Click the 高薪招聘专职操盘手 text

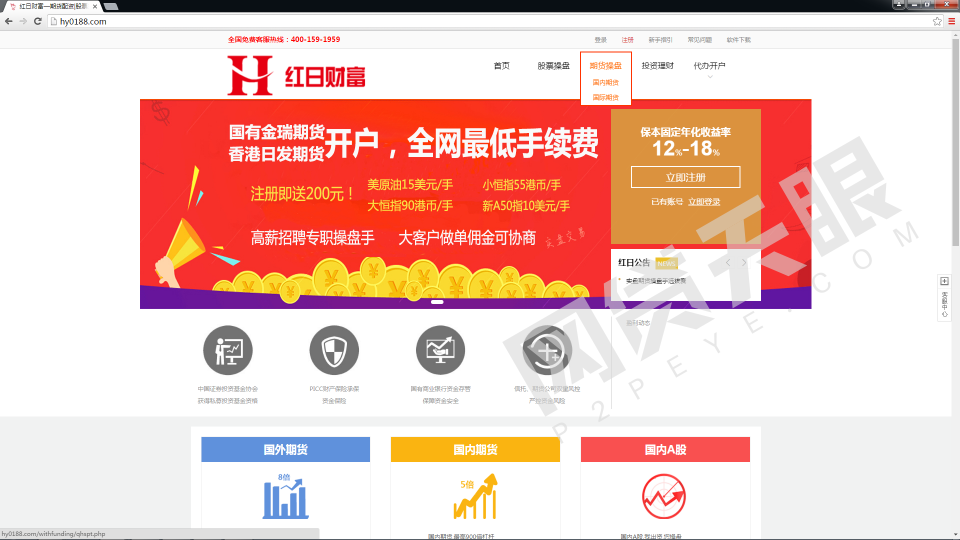[x=313, y=238]
